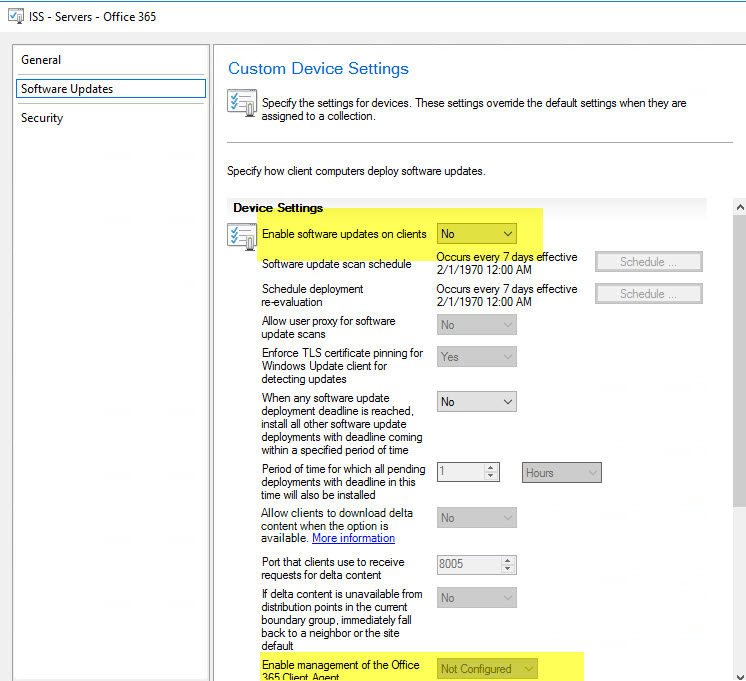
Task: Increase the pending deployments period value
Action: point(491,468)
